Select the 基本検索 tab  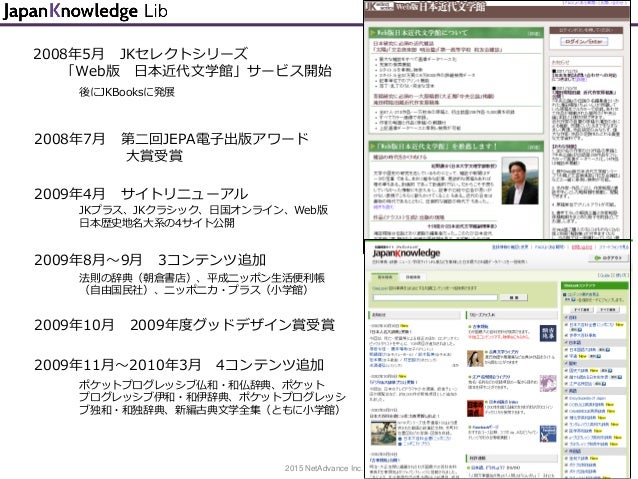click(x=385, y=277)
